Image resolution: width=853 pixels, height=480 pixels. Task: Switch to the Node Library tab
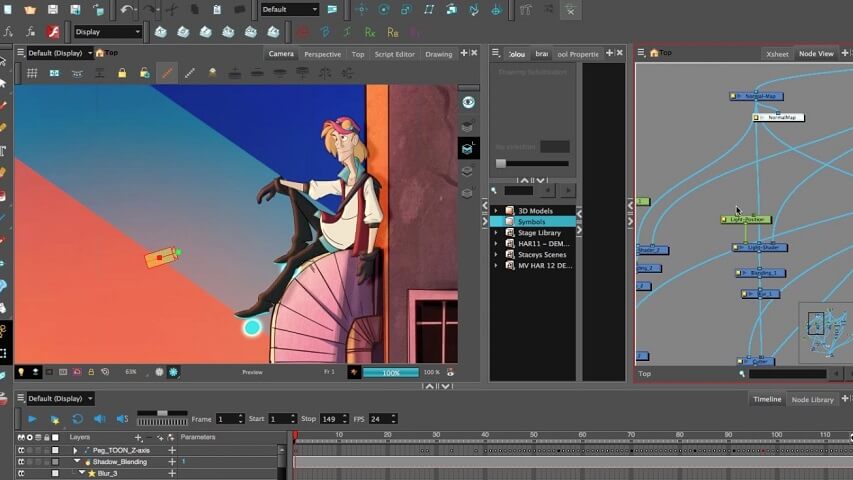(x=812, y=399)
